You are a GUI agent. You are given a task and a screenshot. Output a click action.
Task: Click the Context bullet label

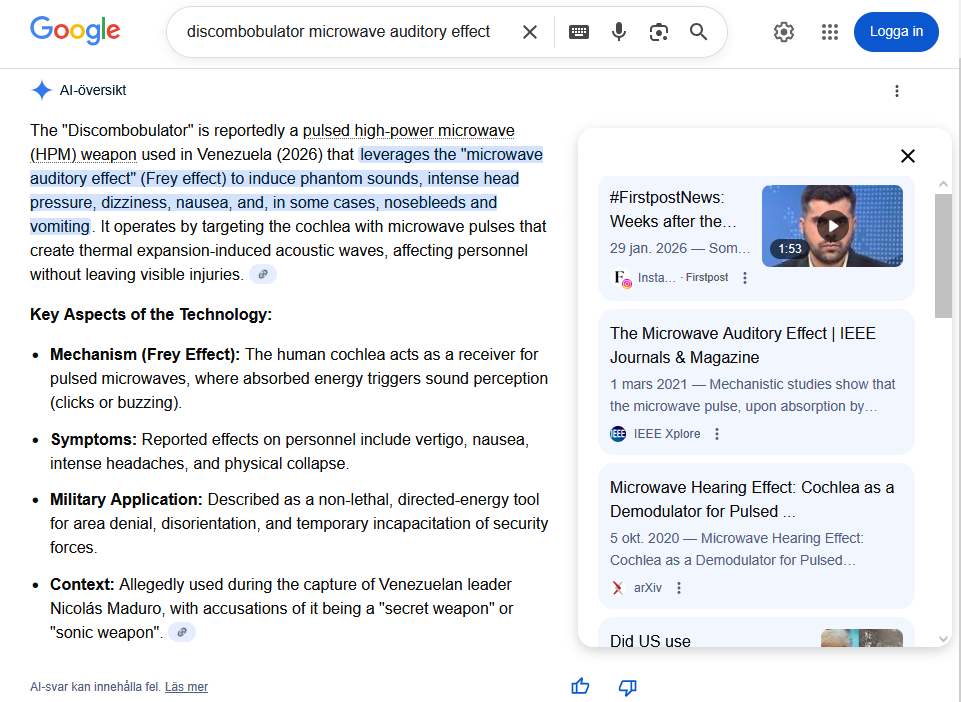click(x=82, y=584)
